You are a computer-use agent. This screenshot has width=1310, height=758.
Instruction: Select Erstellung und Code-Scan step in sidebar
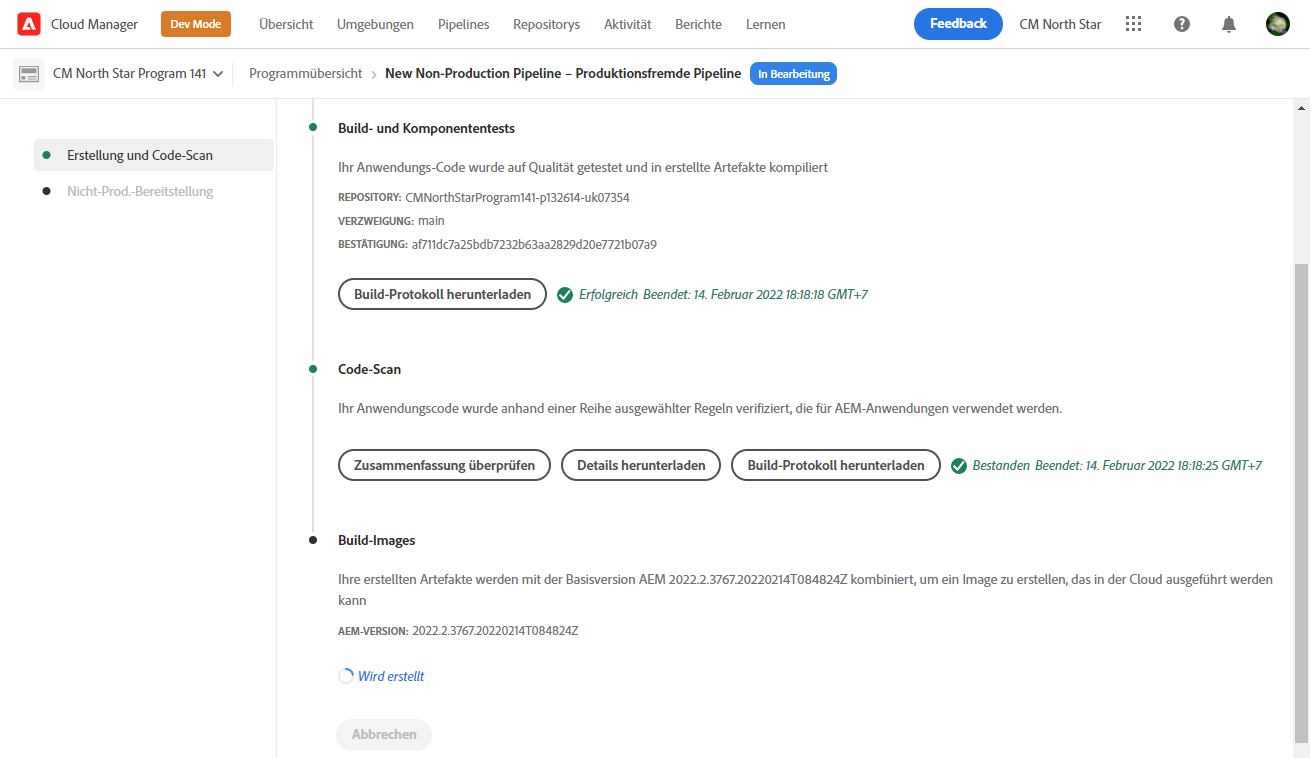[154, 155]
